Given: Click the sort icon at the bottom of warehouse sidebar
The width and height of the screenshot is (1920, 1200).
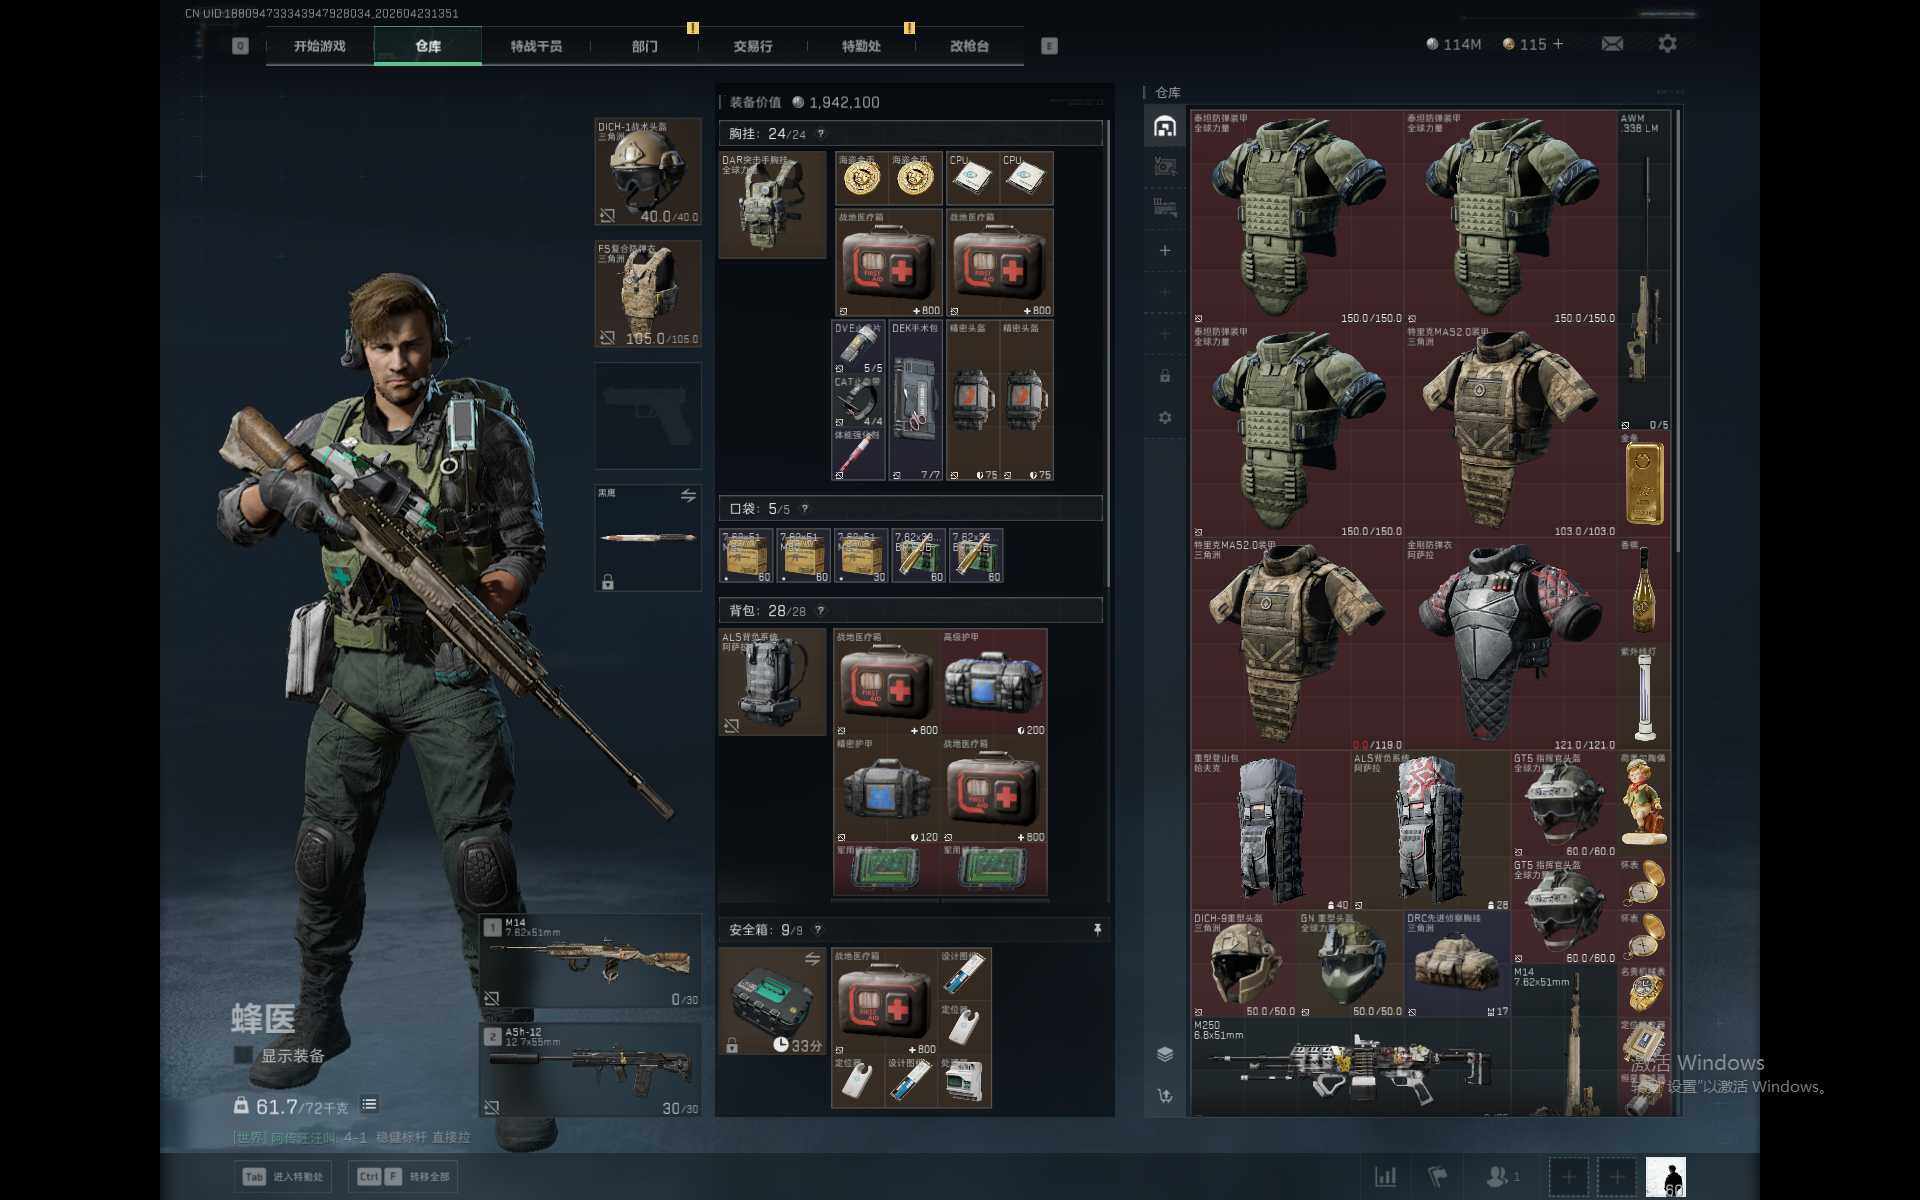Looking at the screenshot, I should [x=1165, y=1096].
